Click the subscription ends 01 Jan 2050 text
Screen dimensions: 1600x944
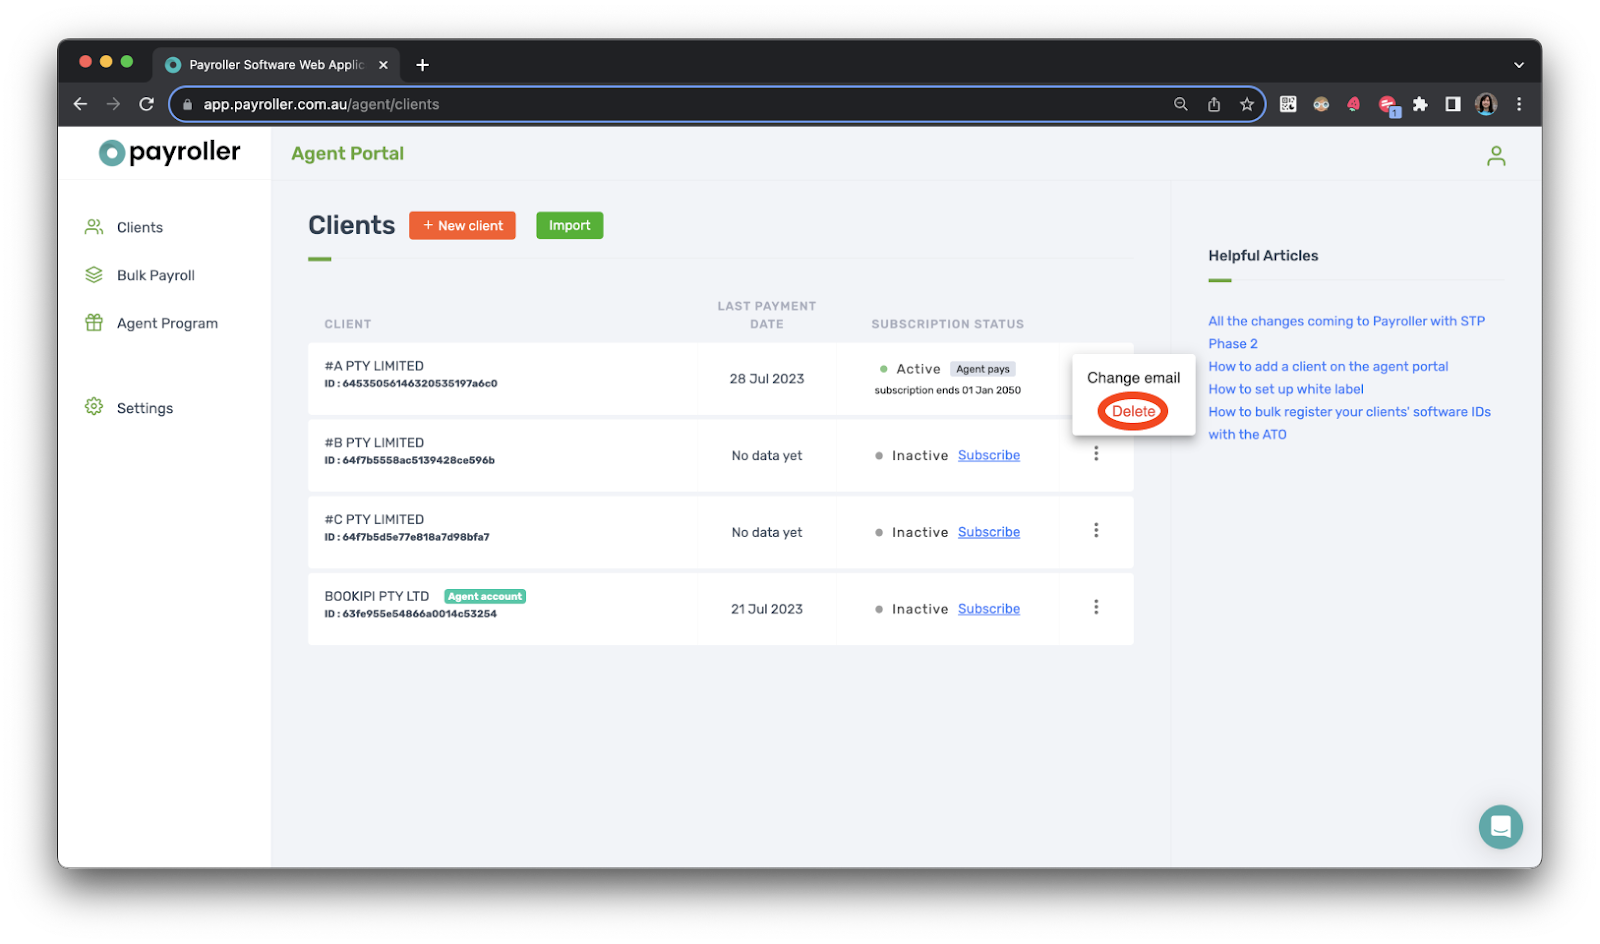coord(947,391)
